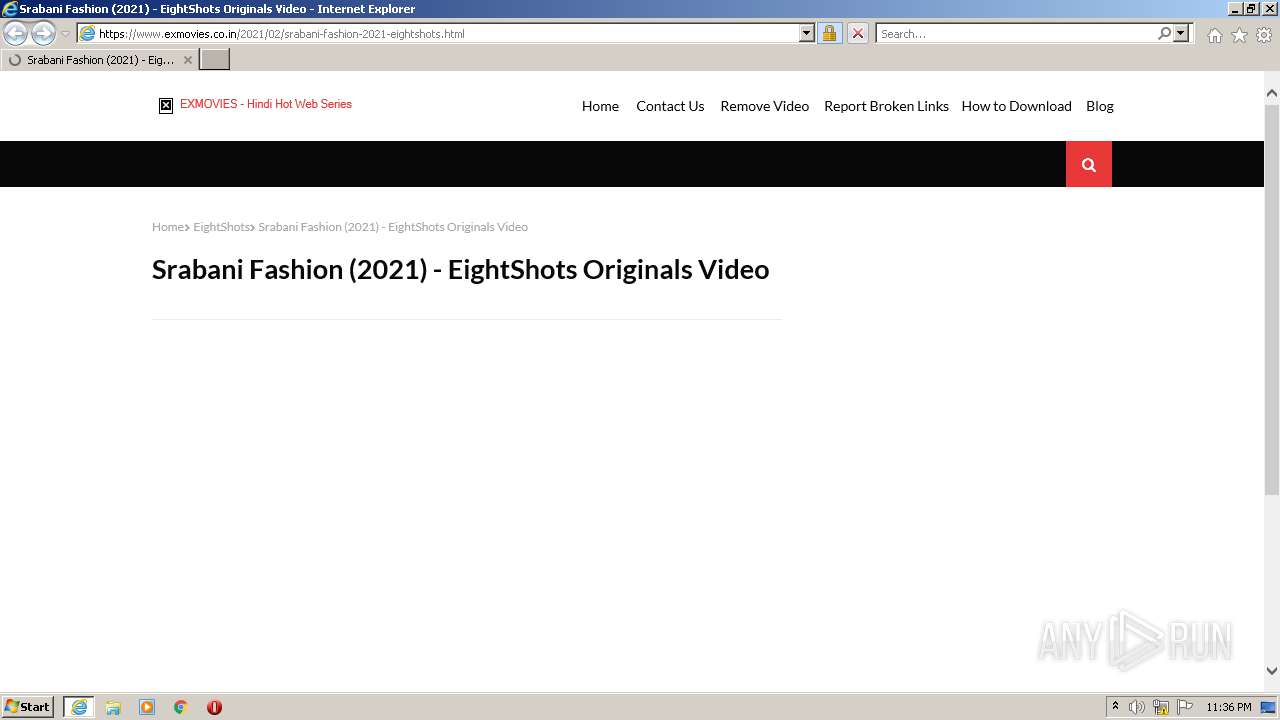Open the Tools gear icon

point(1264,35)
